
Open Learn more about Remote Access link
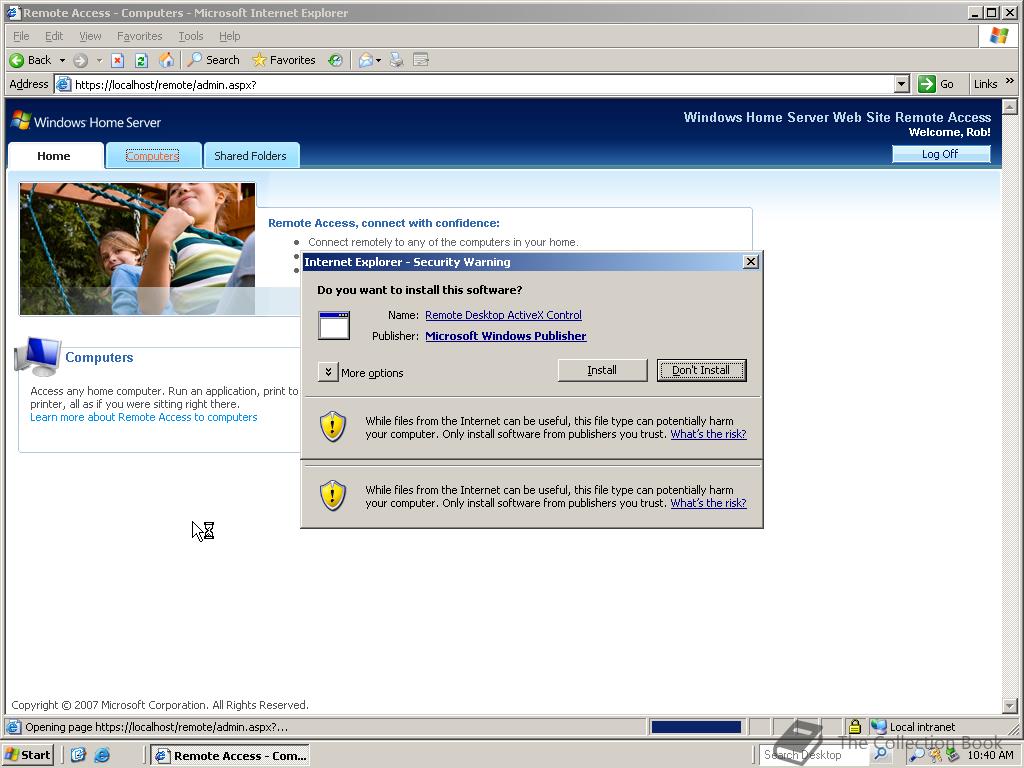coord(144,417)
